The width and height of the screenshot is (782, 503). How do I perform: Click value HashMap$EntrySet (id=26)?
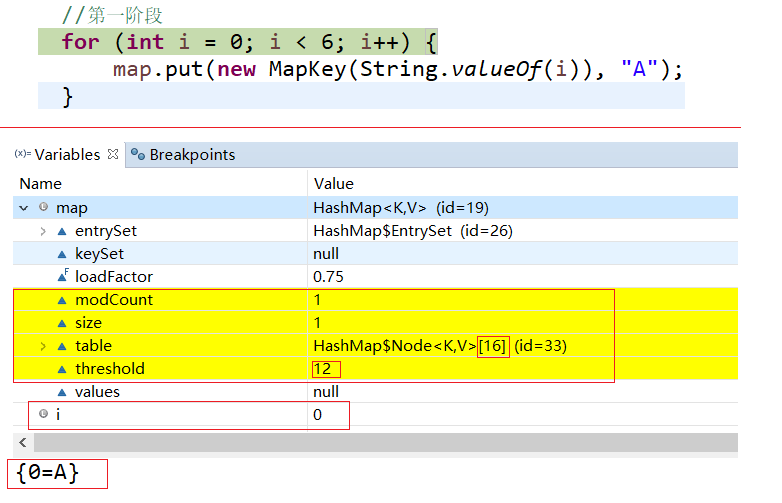tap(413, 231)
